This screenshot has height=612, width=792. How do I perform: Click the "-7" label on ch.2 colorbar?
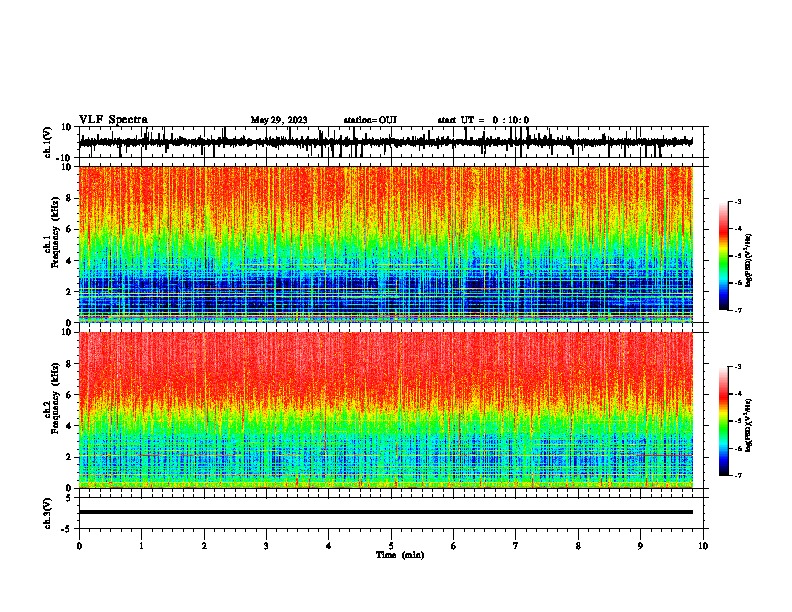click(737, 475)
